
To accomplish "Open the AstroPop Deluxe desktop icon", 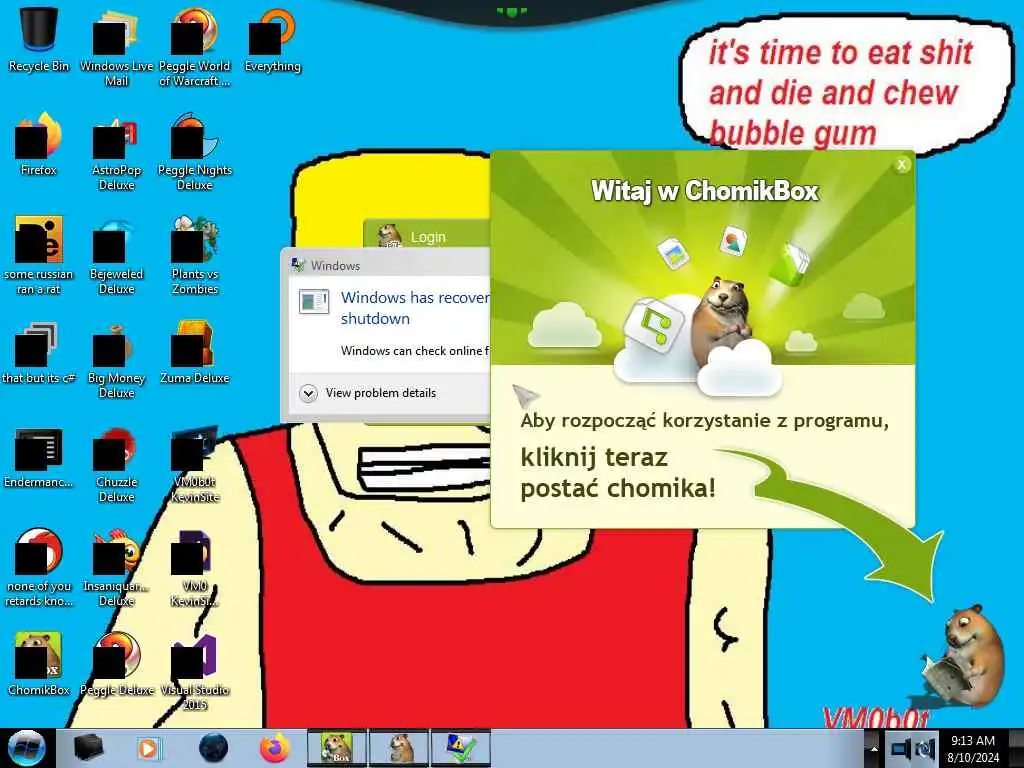I will point(116,152).
